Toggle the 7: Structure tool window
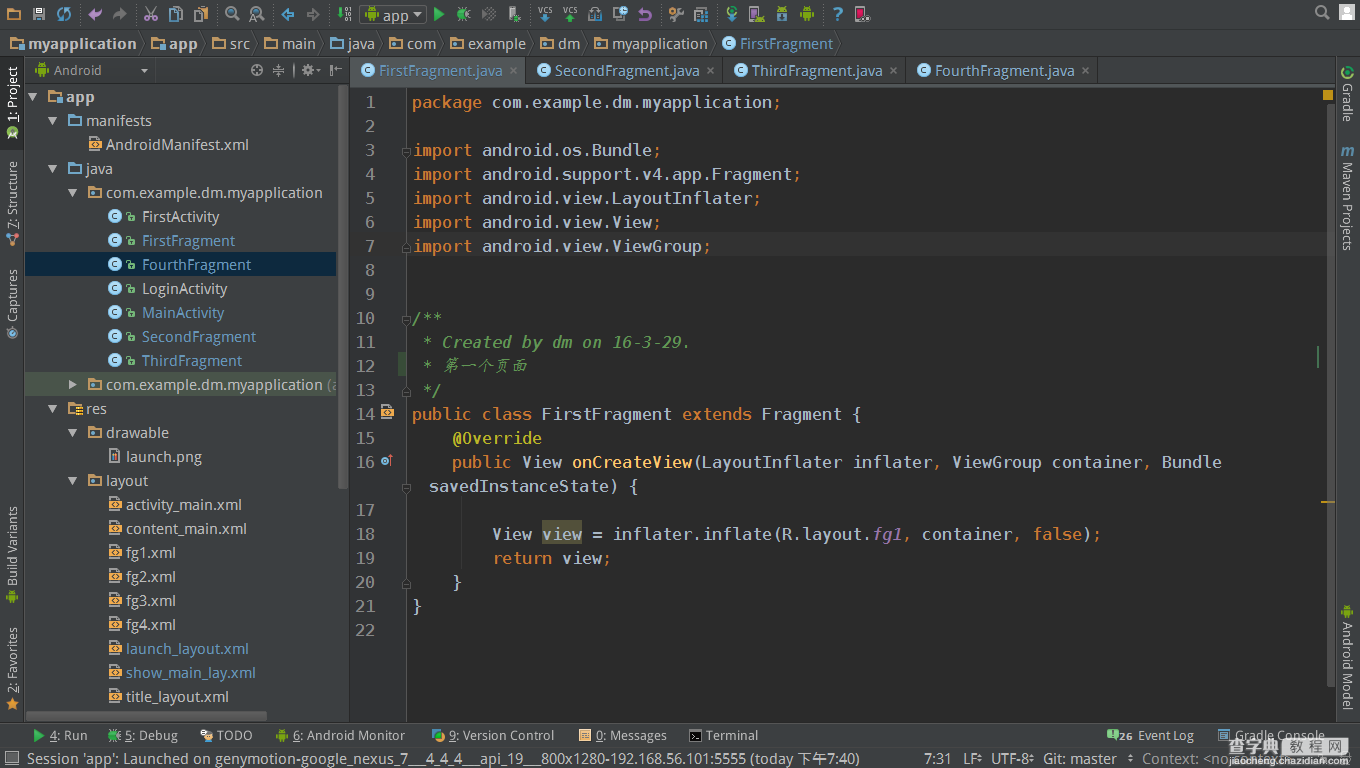The image size is (1360, 768). pyautogui.click(x=12, y=202)
